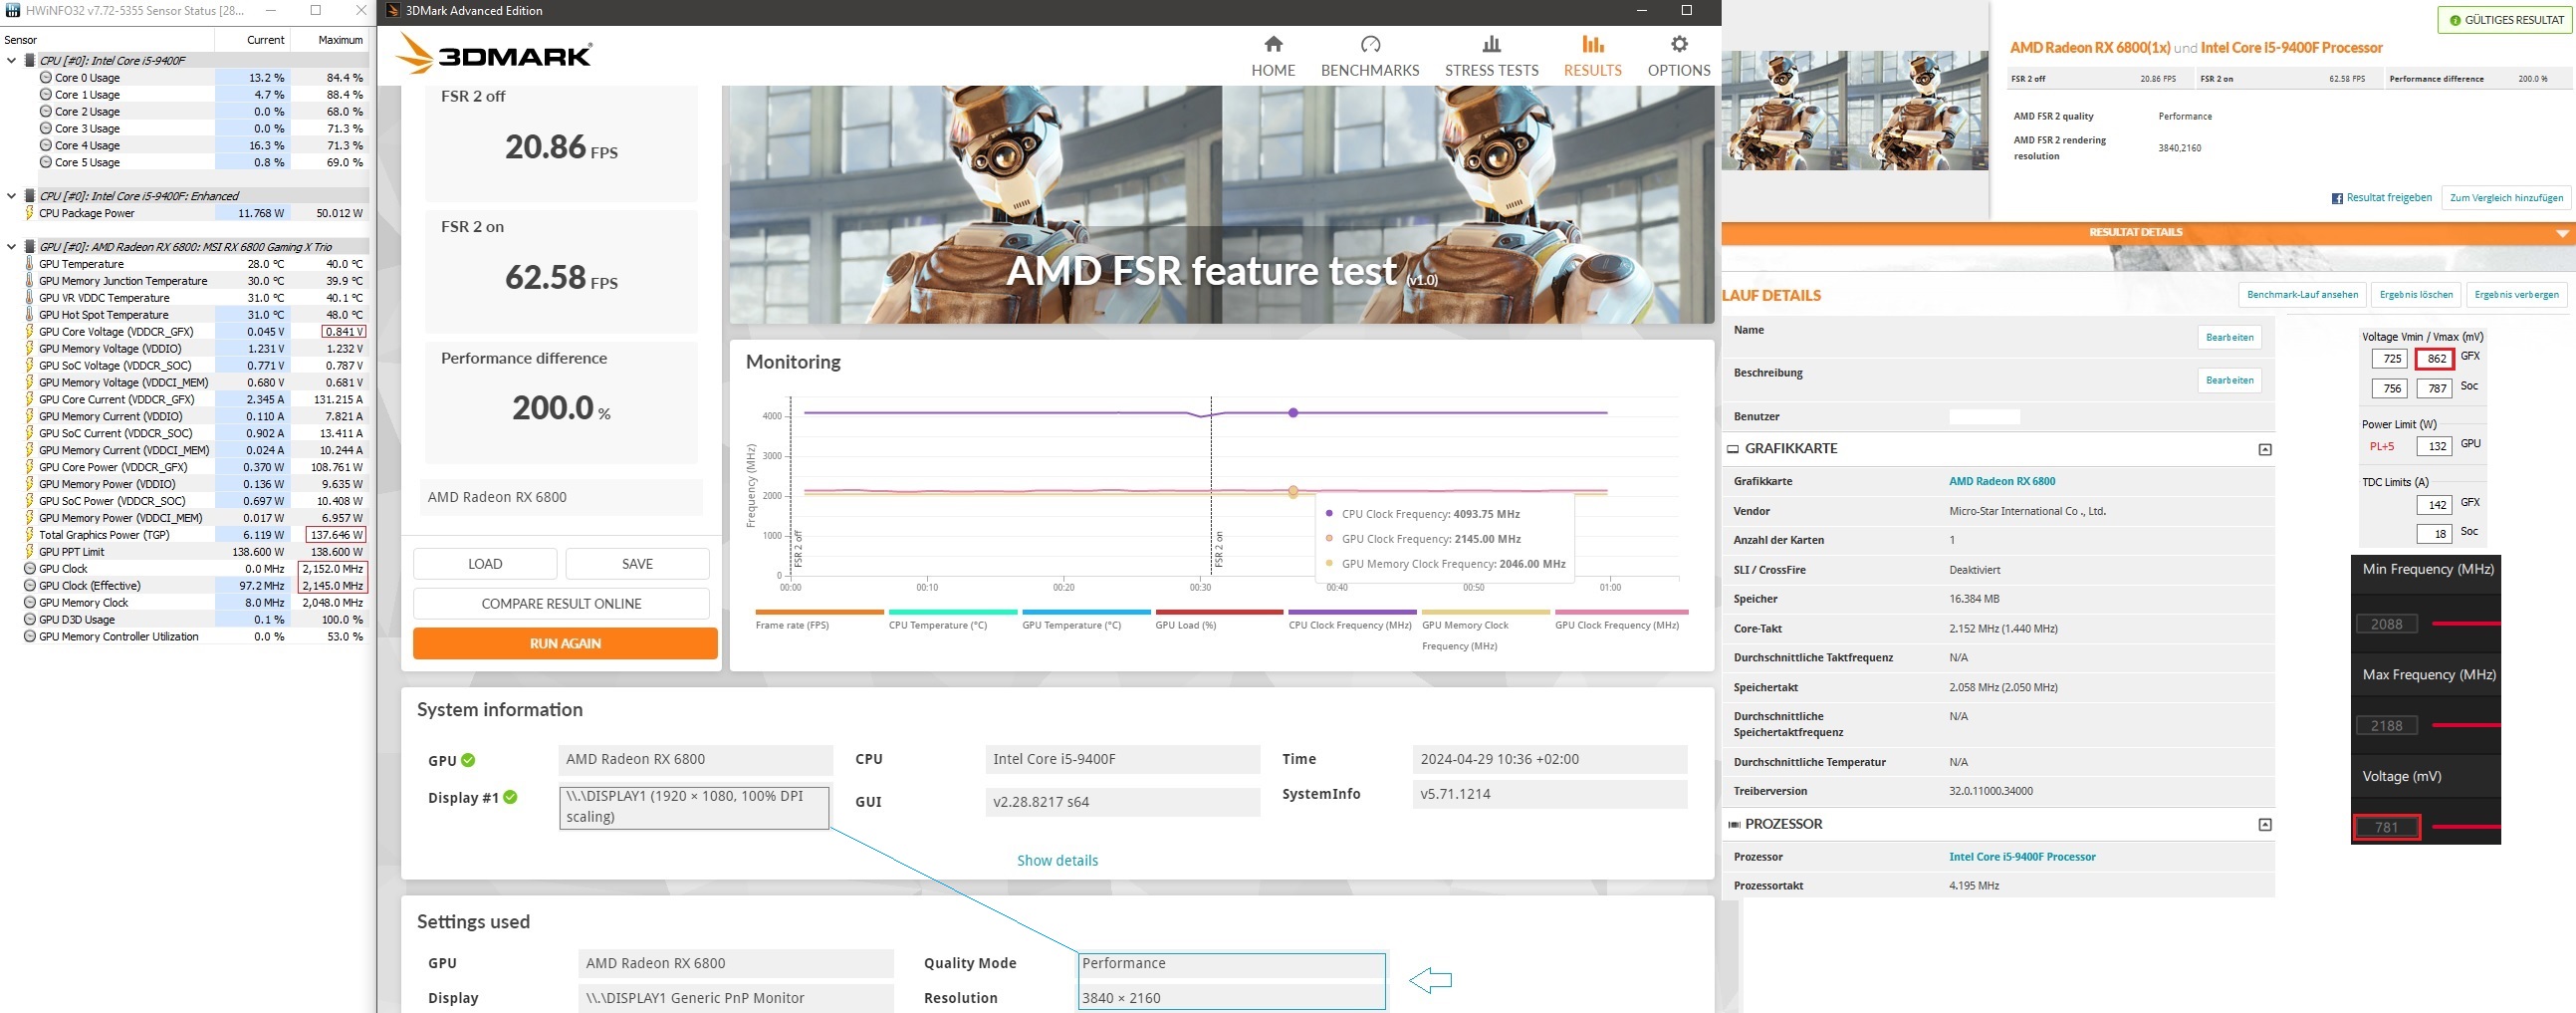Screen dimensions: 2576x1013
Task: Click Bearbeiten button in the Name row
Action: tap(2229, 338)
